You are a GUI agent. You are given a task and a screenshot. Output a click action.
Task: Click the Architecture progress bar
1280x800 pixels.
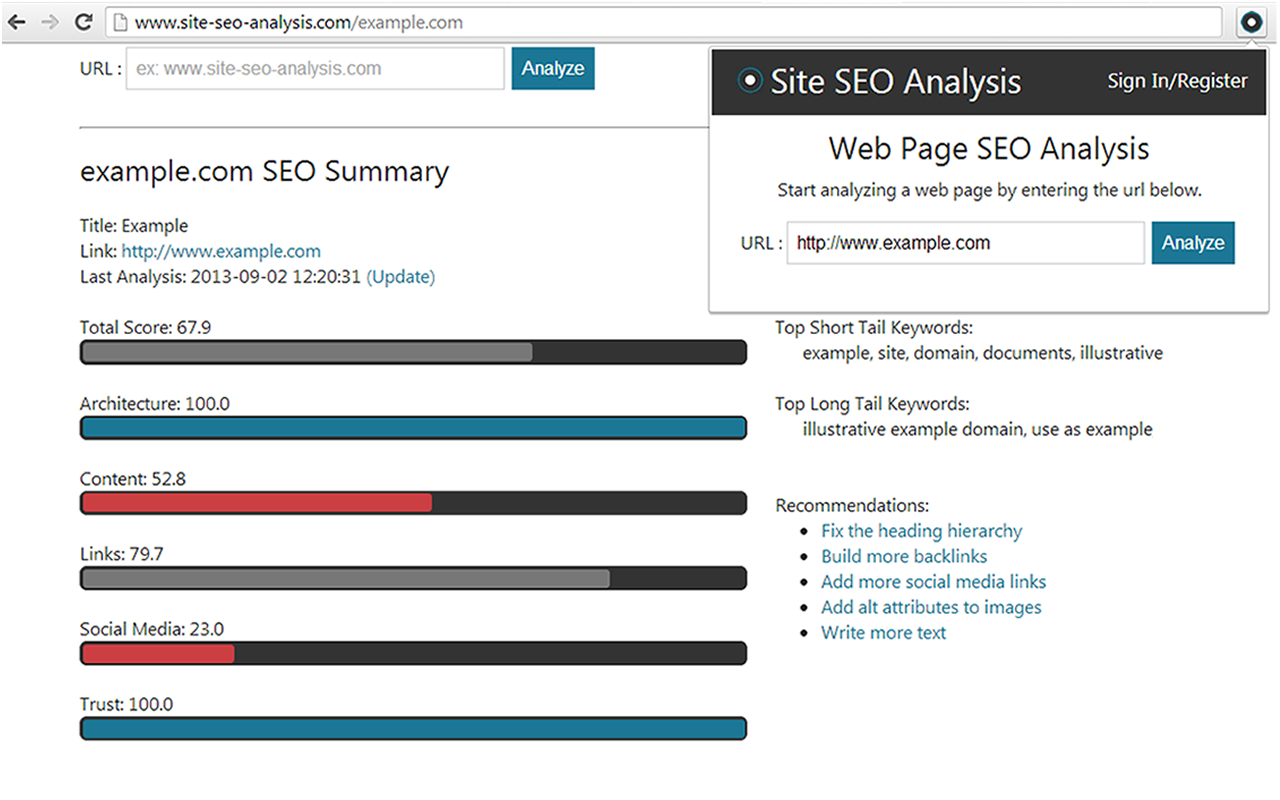pyautogui.click(x=413, y=428)
